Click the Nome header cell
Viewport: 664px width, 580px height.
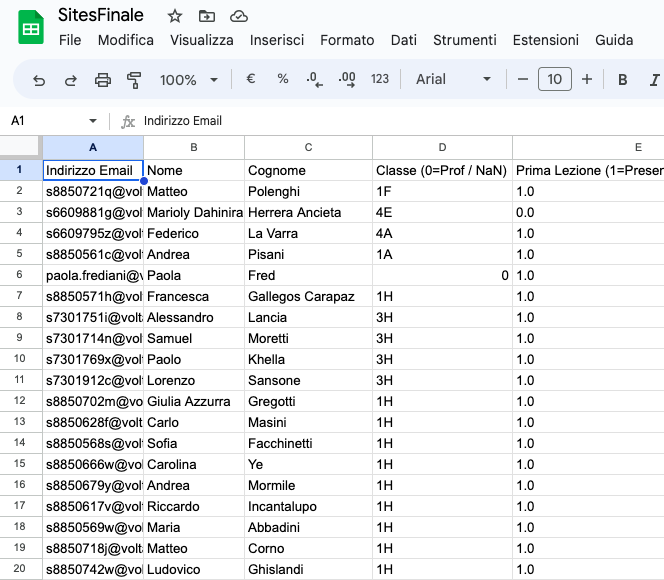[x=194, y=170]
